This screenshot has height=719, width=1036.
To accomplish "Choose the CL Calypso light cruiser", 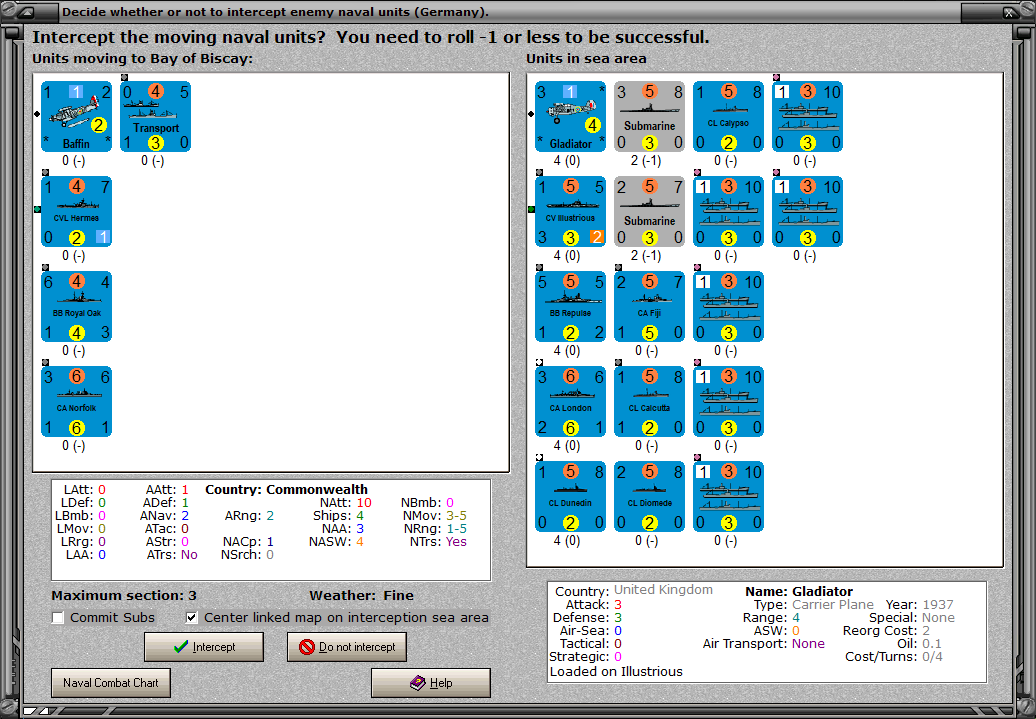I will tap(729, 116).
